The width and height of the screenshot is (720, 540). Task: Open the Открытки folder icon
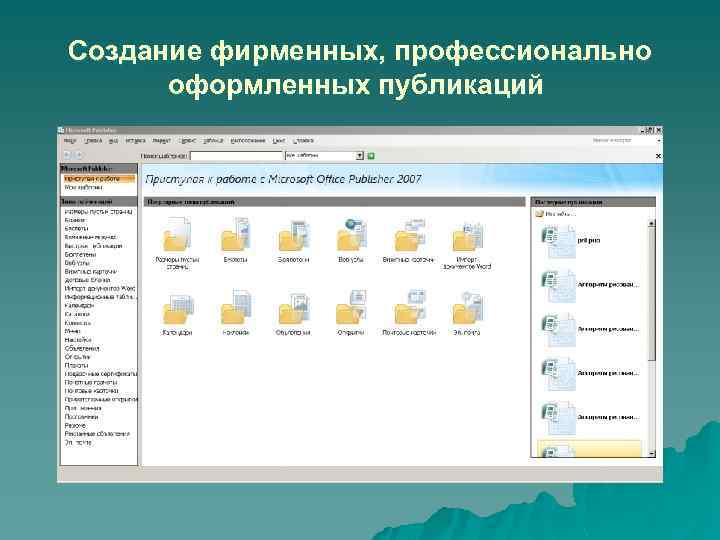351,308
